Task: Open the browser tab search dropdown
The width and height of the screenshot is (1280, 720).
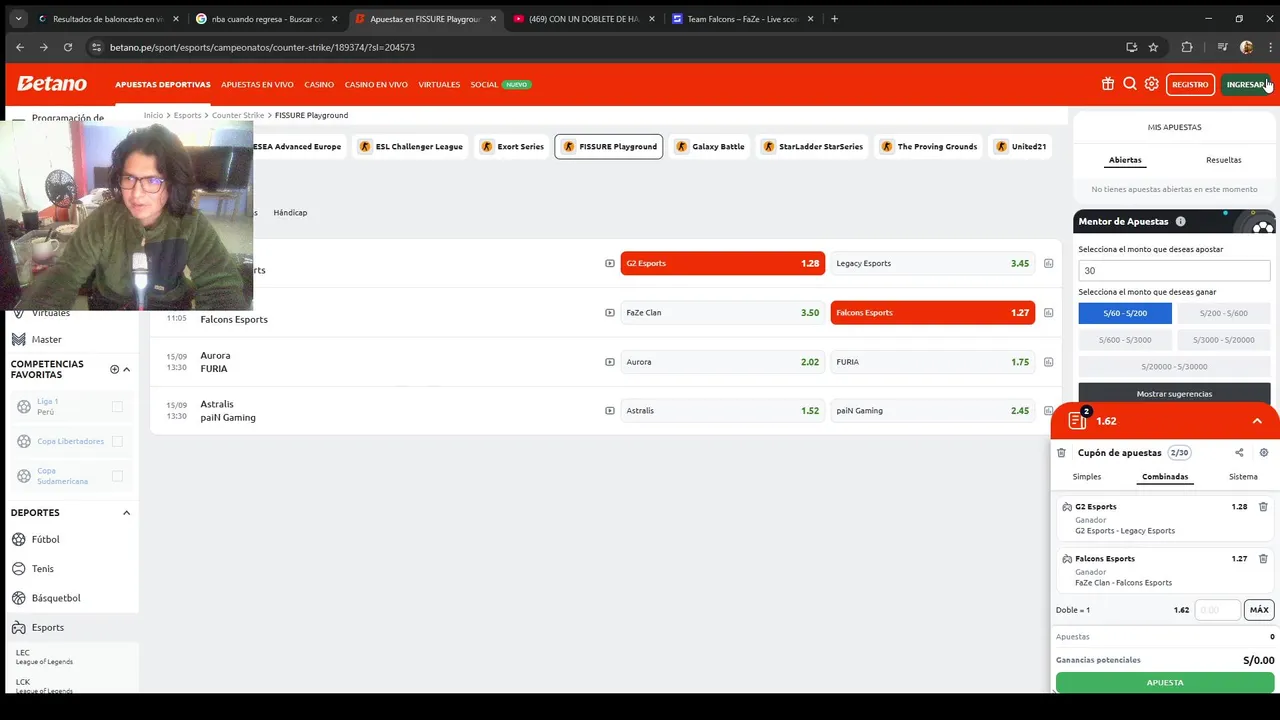Action: pos(18,18)
